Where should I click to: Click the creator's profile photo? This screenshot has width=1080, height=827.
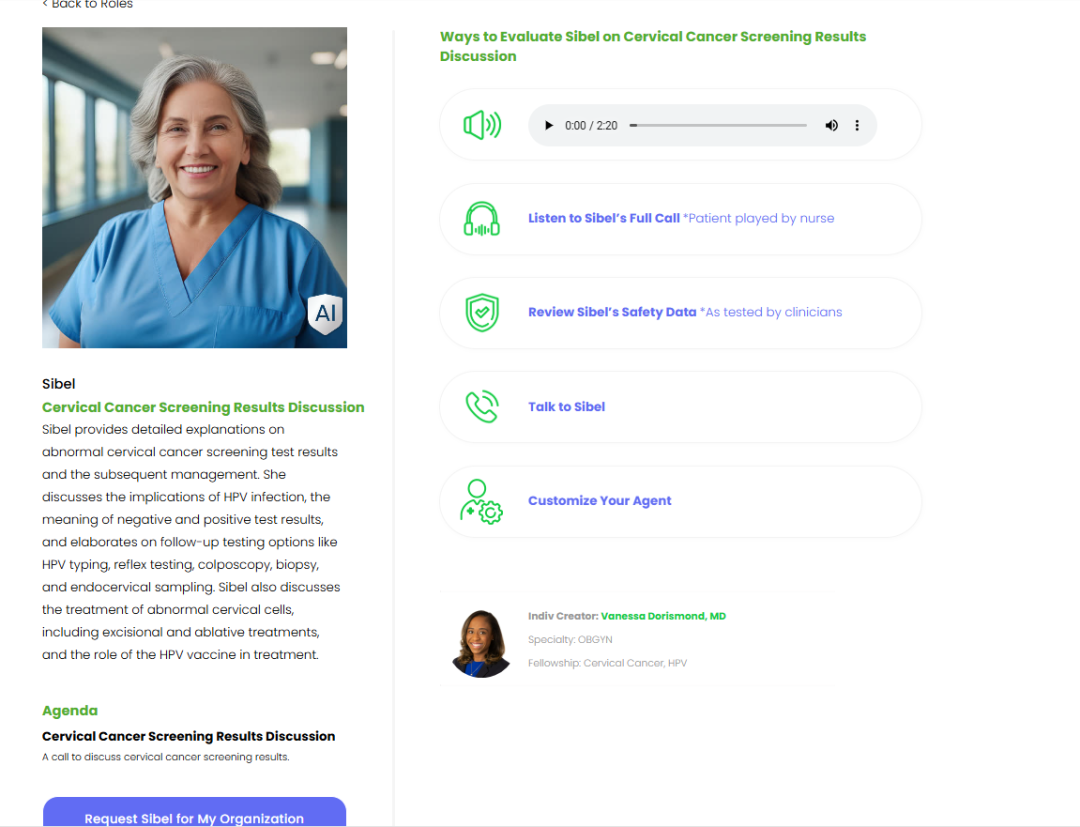481,644
